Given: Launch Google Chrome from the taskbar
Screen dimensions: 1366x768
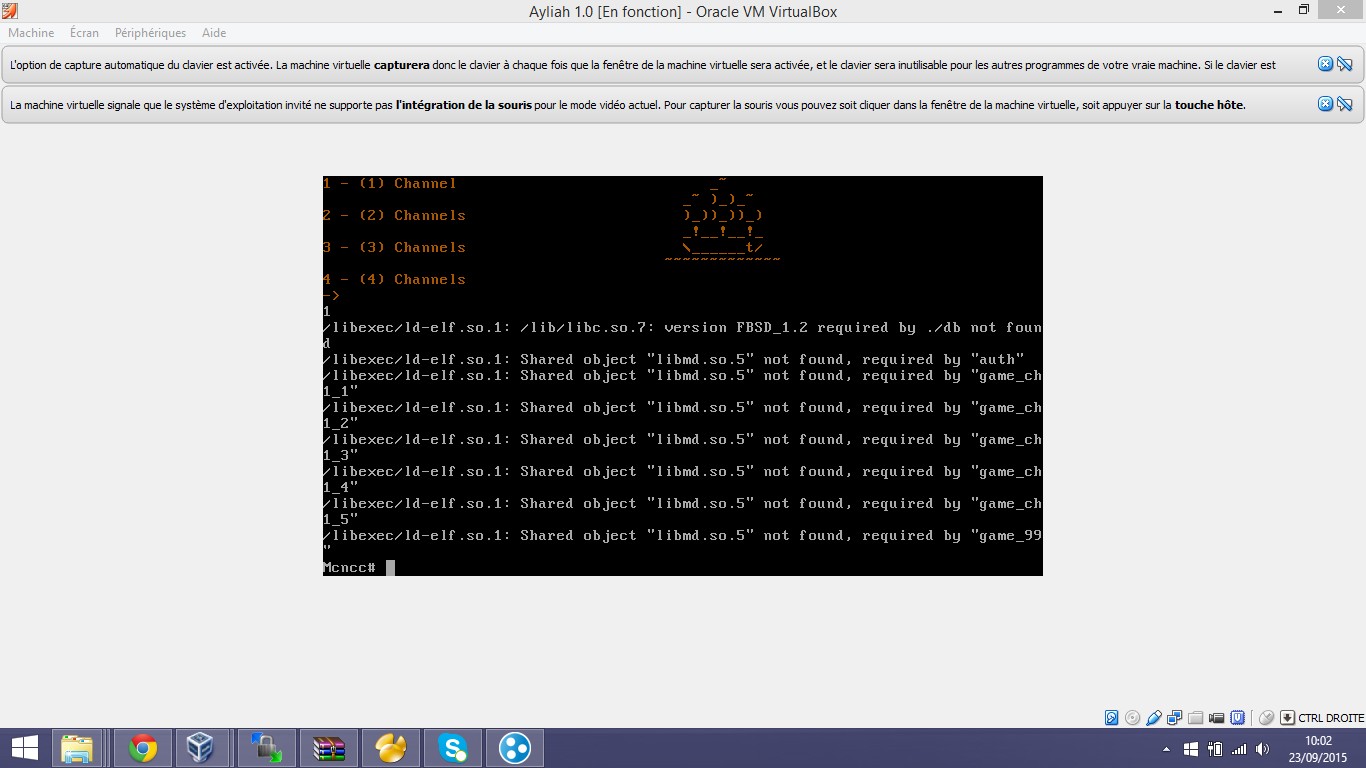Looking at the screenshot, I should point(142,748).
